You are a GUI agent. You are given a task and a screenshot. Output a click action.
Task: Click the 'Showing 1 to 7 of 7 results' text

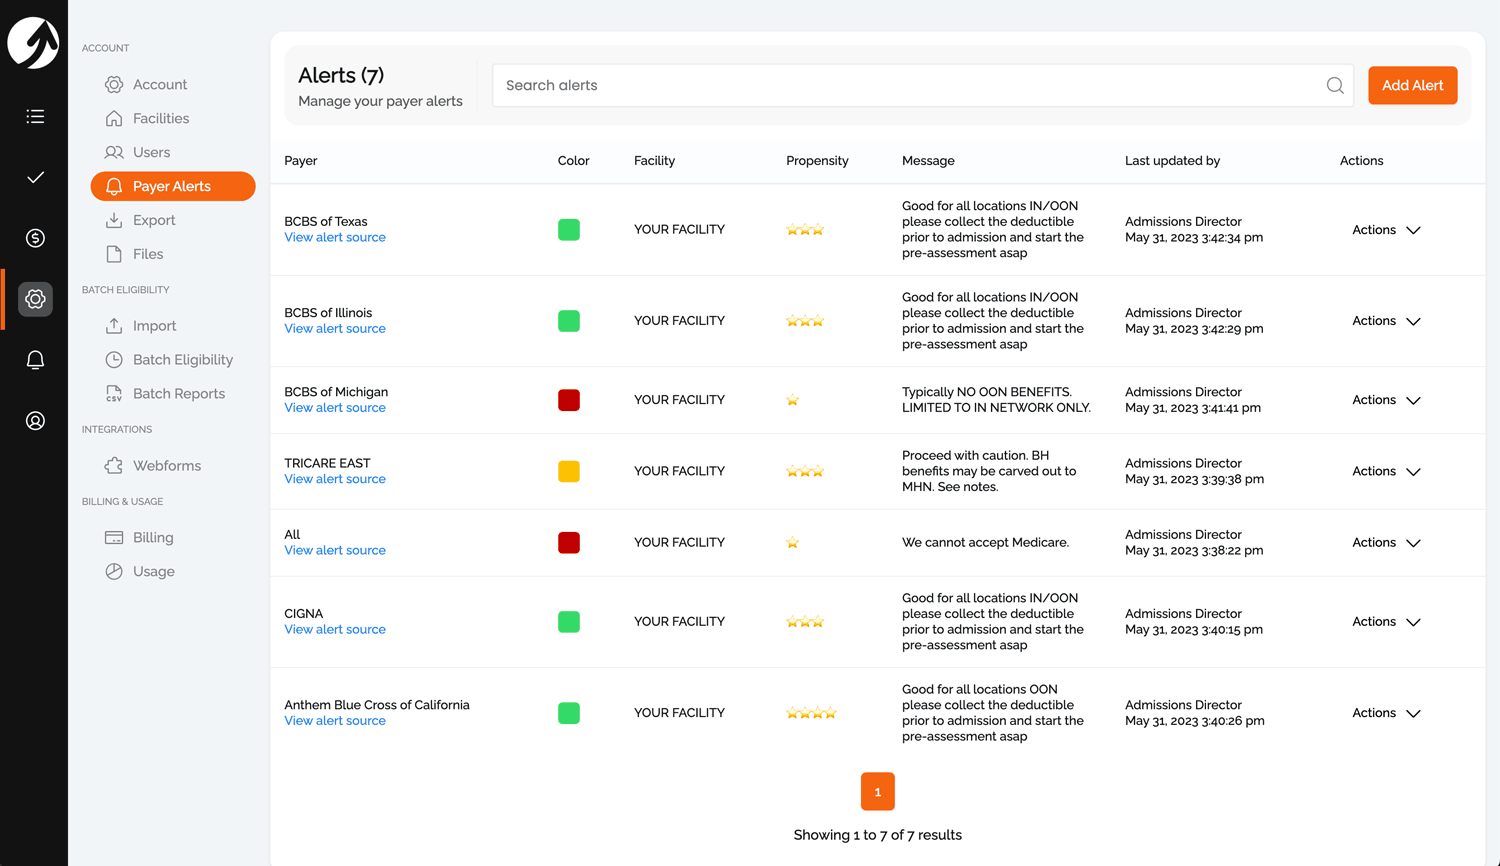pos(878,835)
